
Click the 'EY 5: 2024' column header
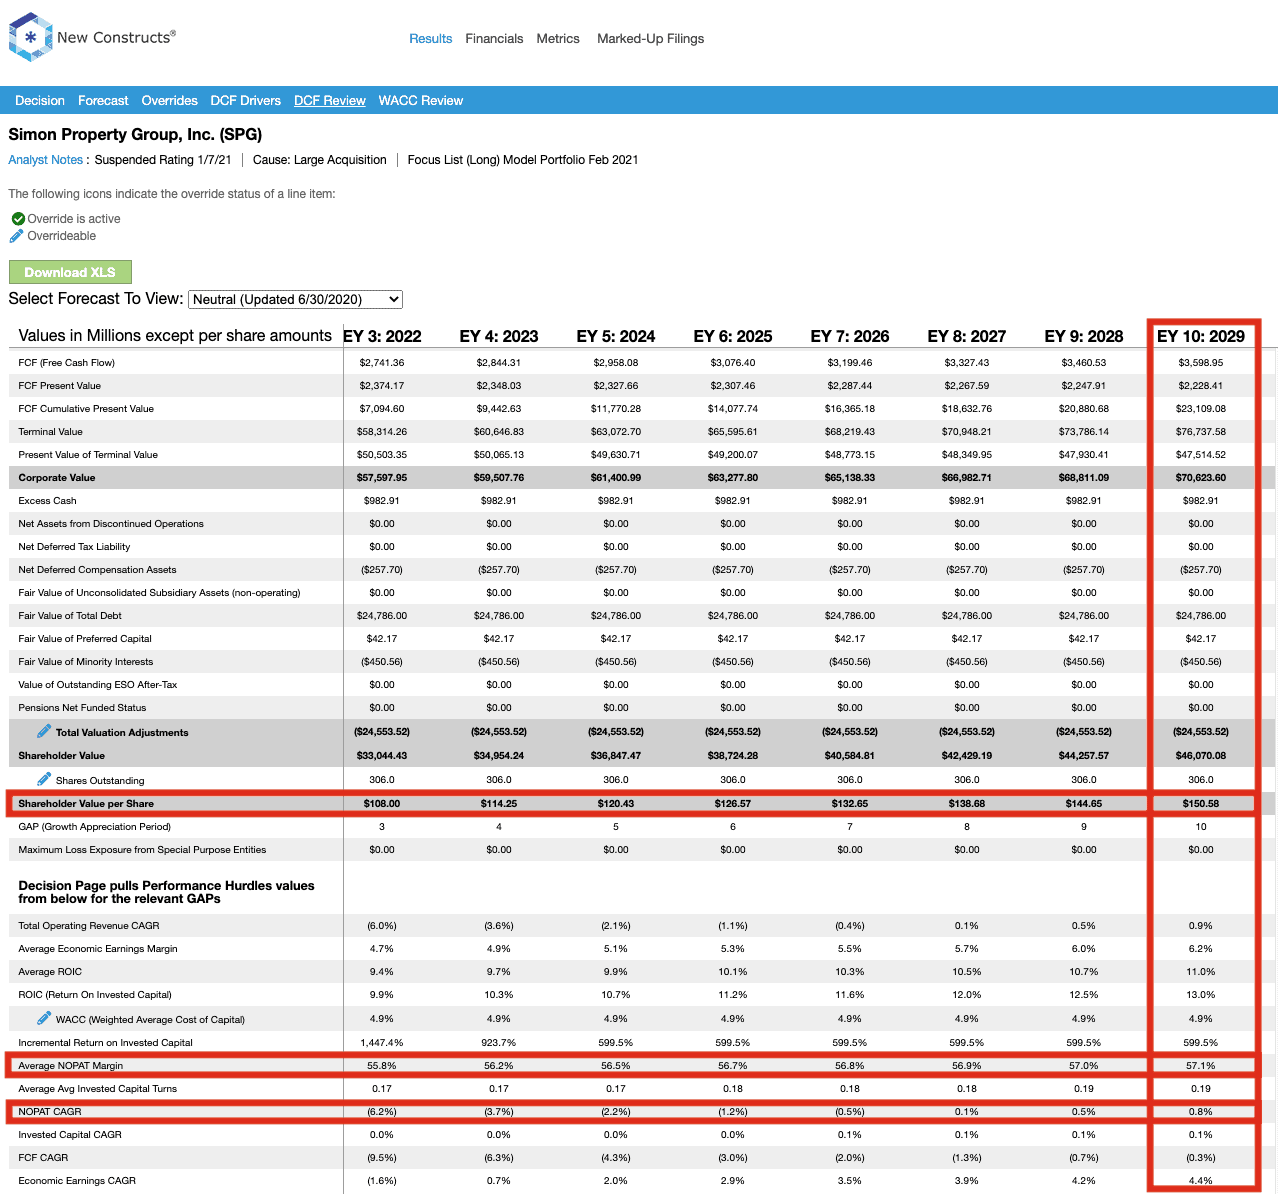coord(616,336)
